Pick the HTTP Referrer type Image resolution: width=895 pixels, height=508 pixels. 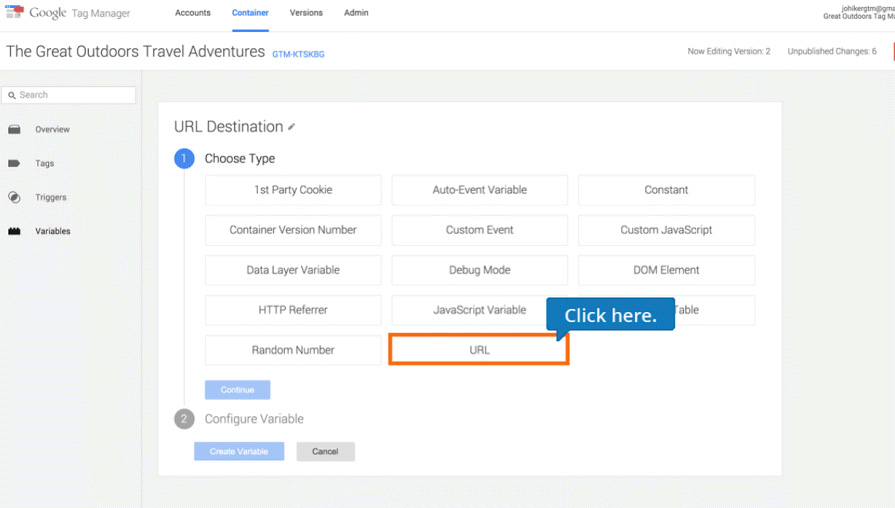[x=293, y=310]
